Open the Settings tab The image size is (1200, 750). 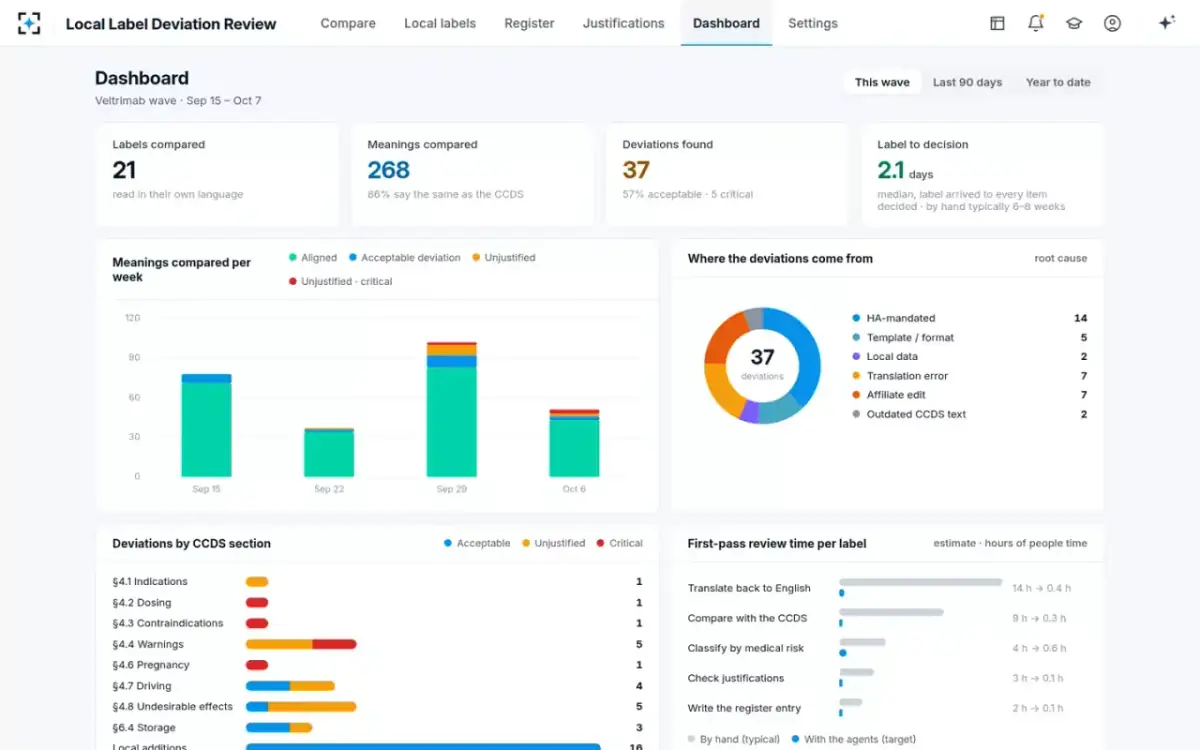click(813, 23)
